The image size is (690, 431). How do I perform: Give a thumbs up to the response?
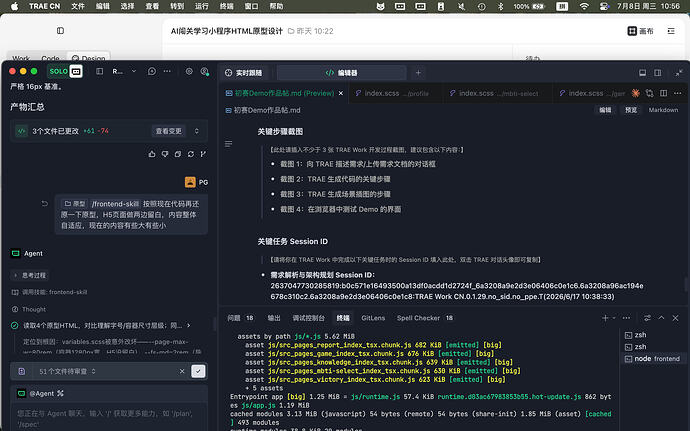coord(152,154)
